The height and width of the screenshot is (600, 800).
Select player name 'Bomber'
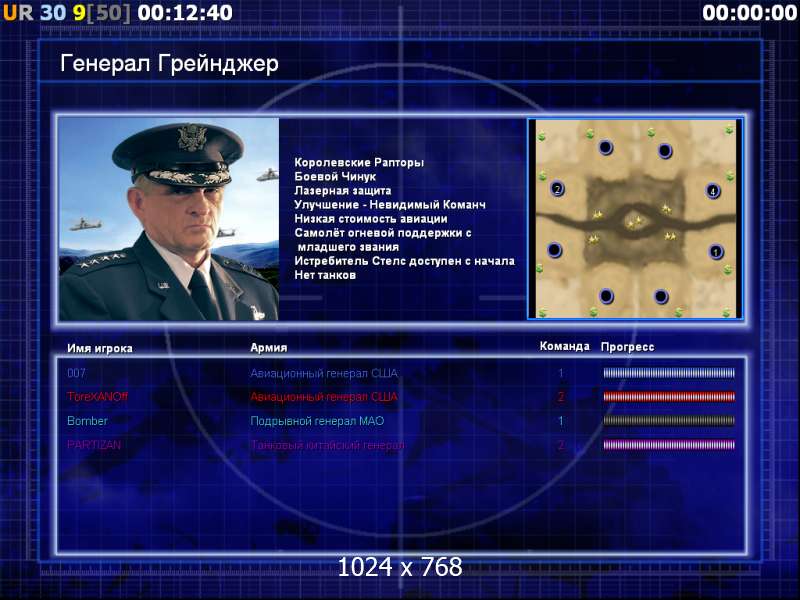[87, 421]
